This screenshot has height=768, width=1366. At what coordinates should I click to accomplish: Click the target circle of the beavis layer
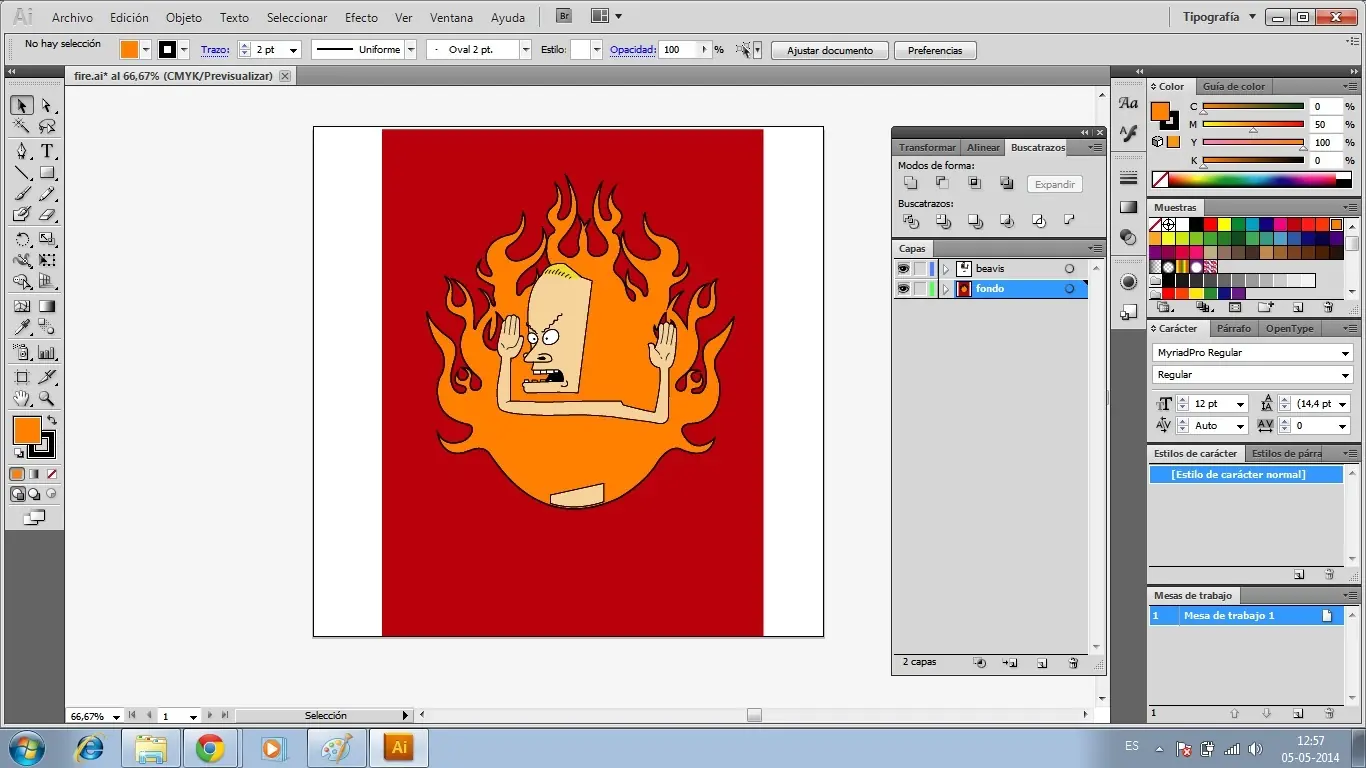1069,269
